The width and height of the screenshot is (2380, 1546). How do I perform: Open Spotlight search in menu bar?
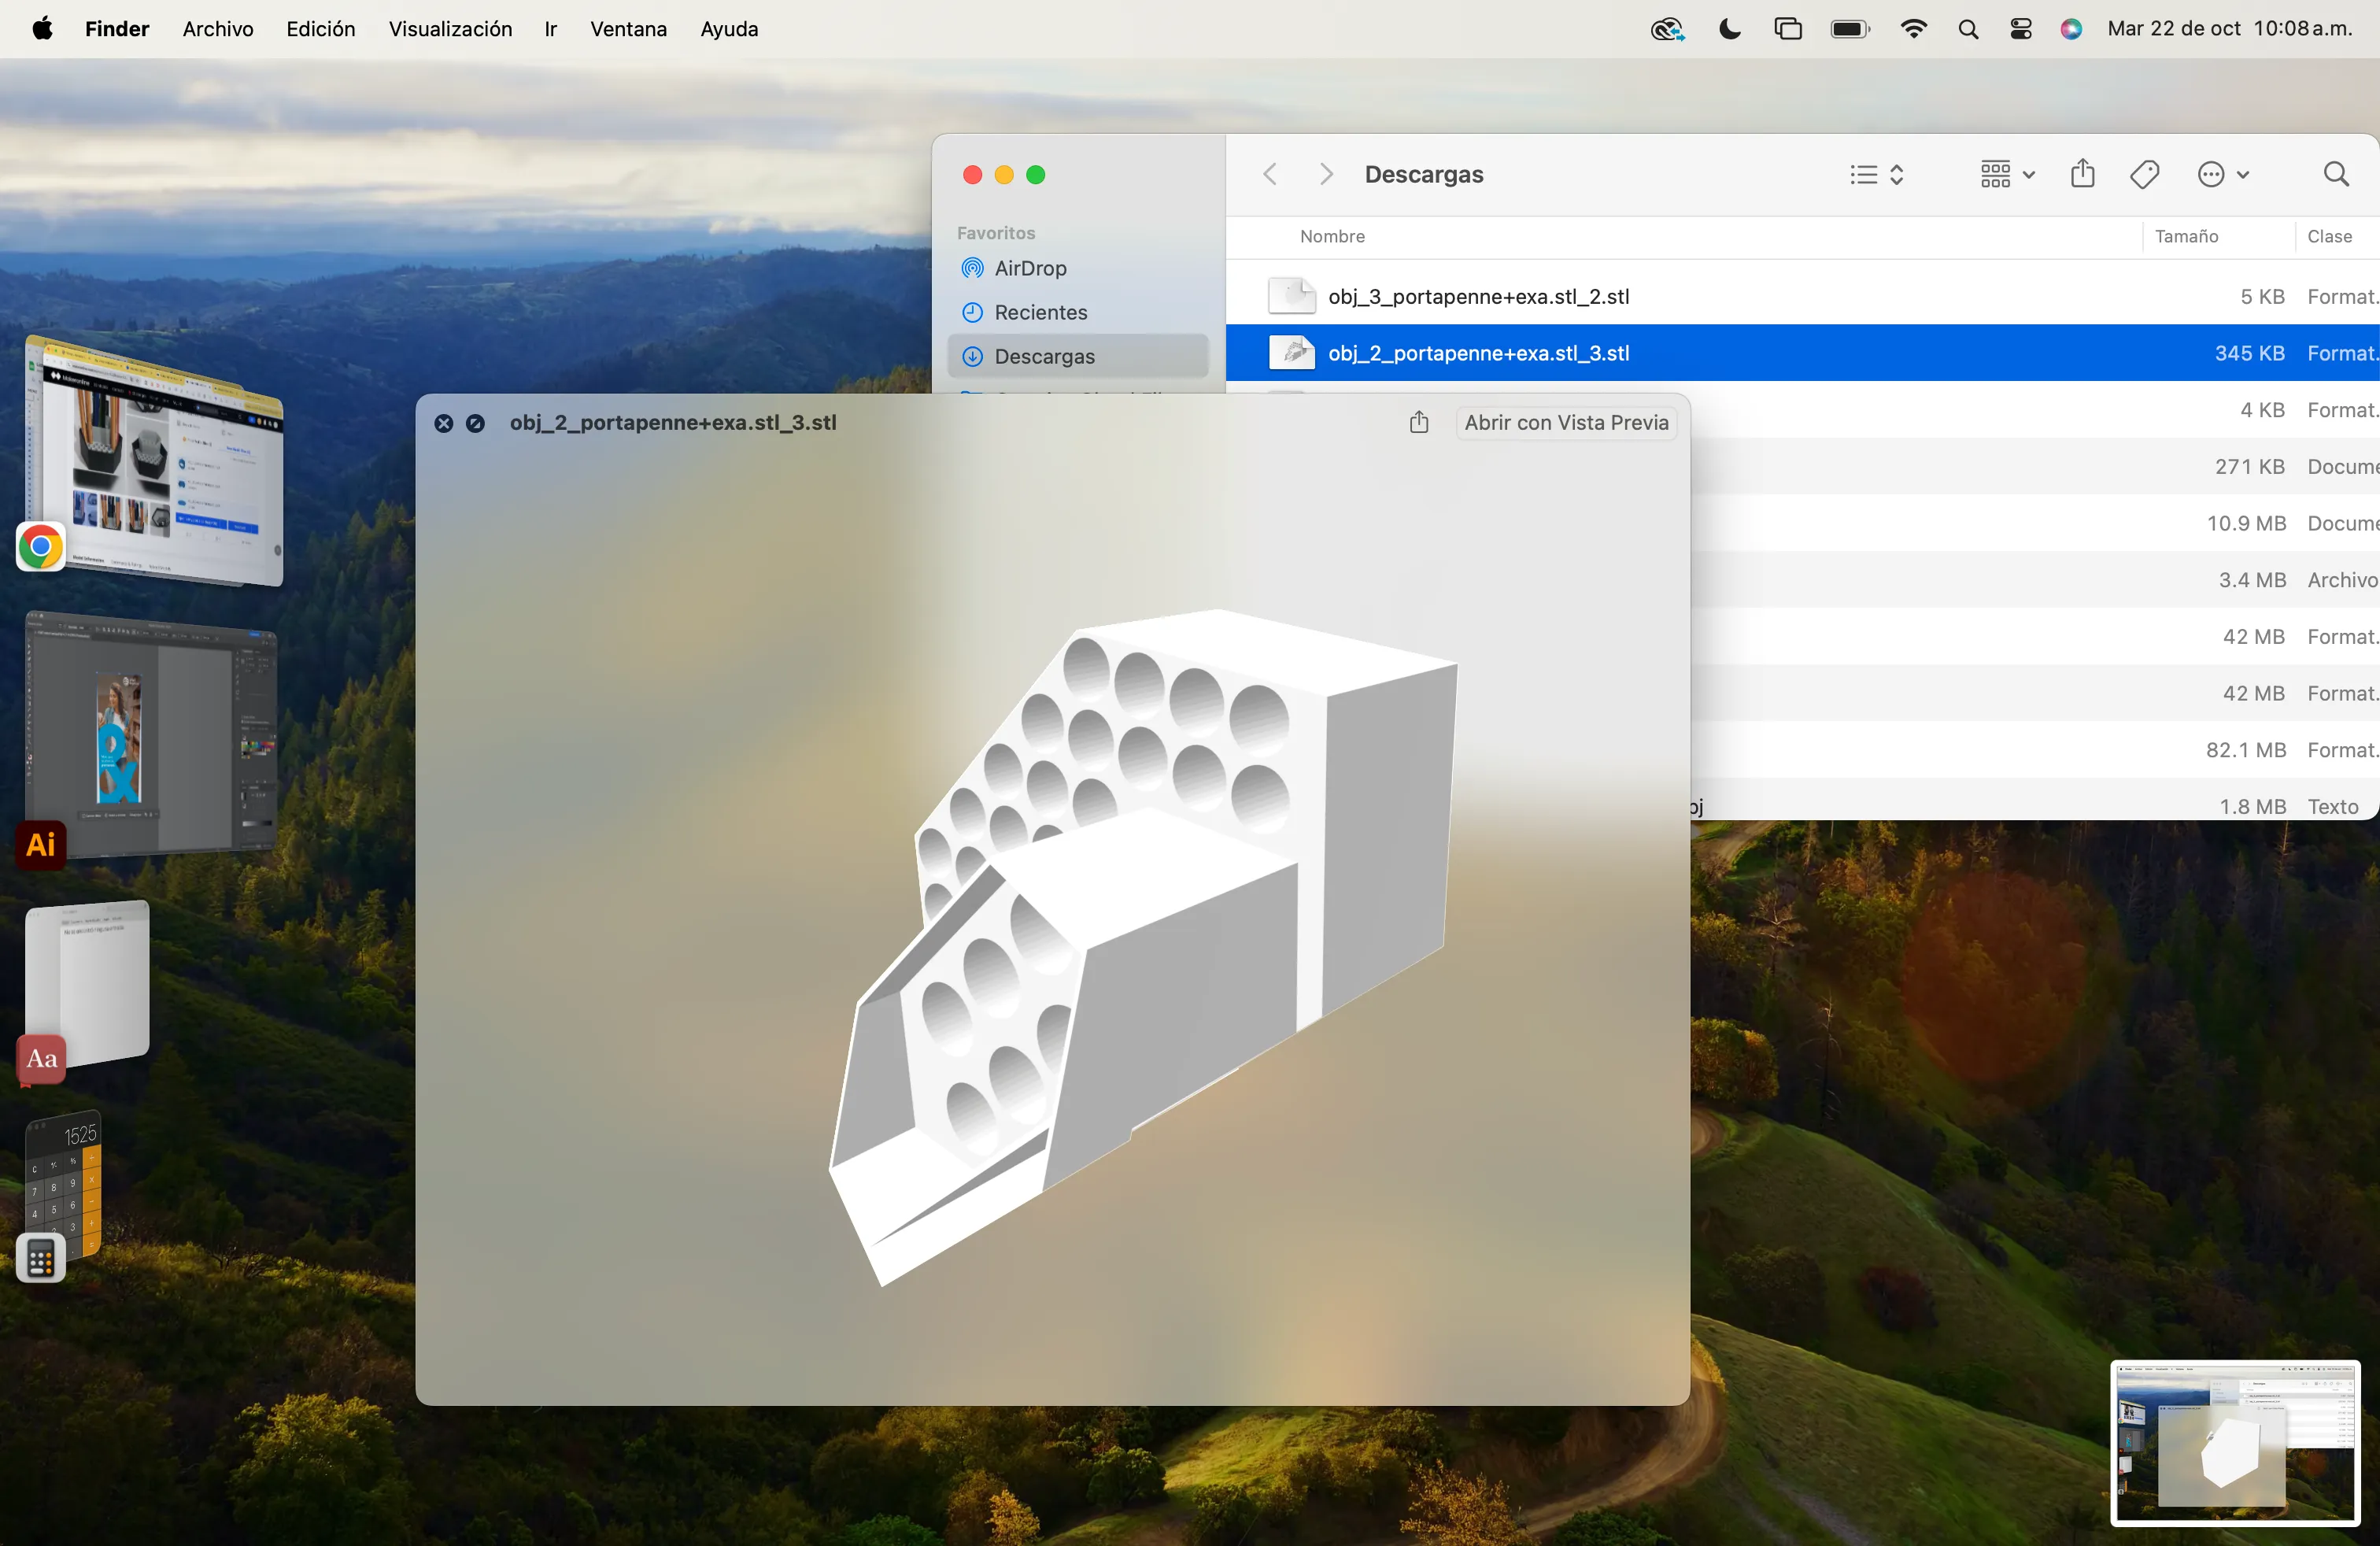coord(1968,29)
